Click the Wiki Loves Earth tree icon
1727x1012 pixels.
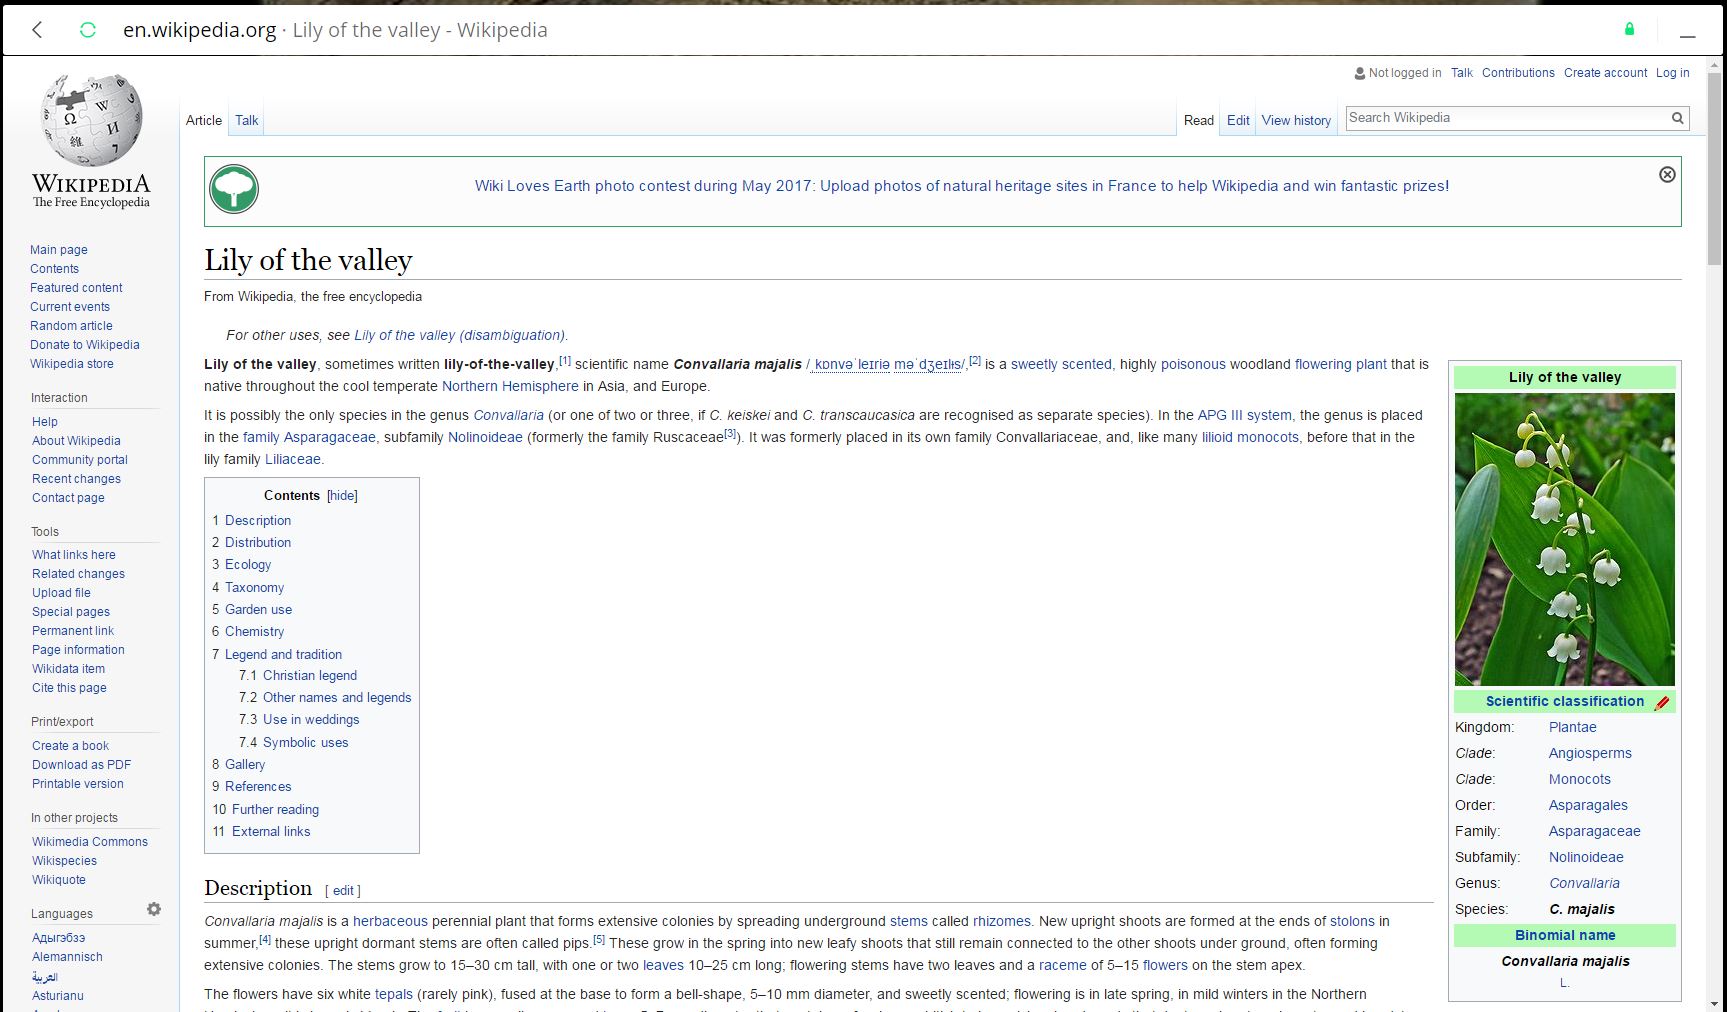tap(234, 189)
